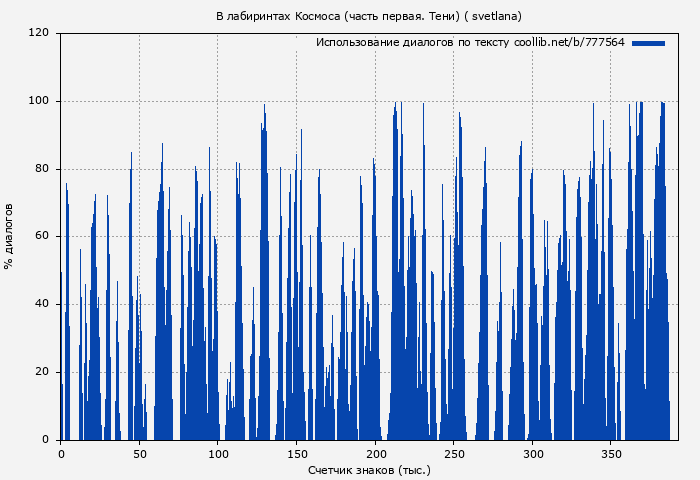Viewport: 700px width, 480px height.
Task: Click the «Счетчик знаков (тыс.)» axis label
Action: 369,469
